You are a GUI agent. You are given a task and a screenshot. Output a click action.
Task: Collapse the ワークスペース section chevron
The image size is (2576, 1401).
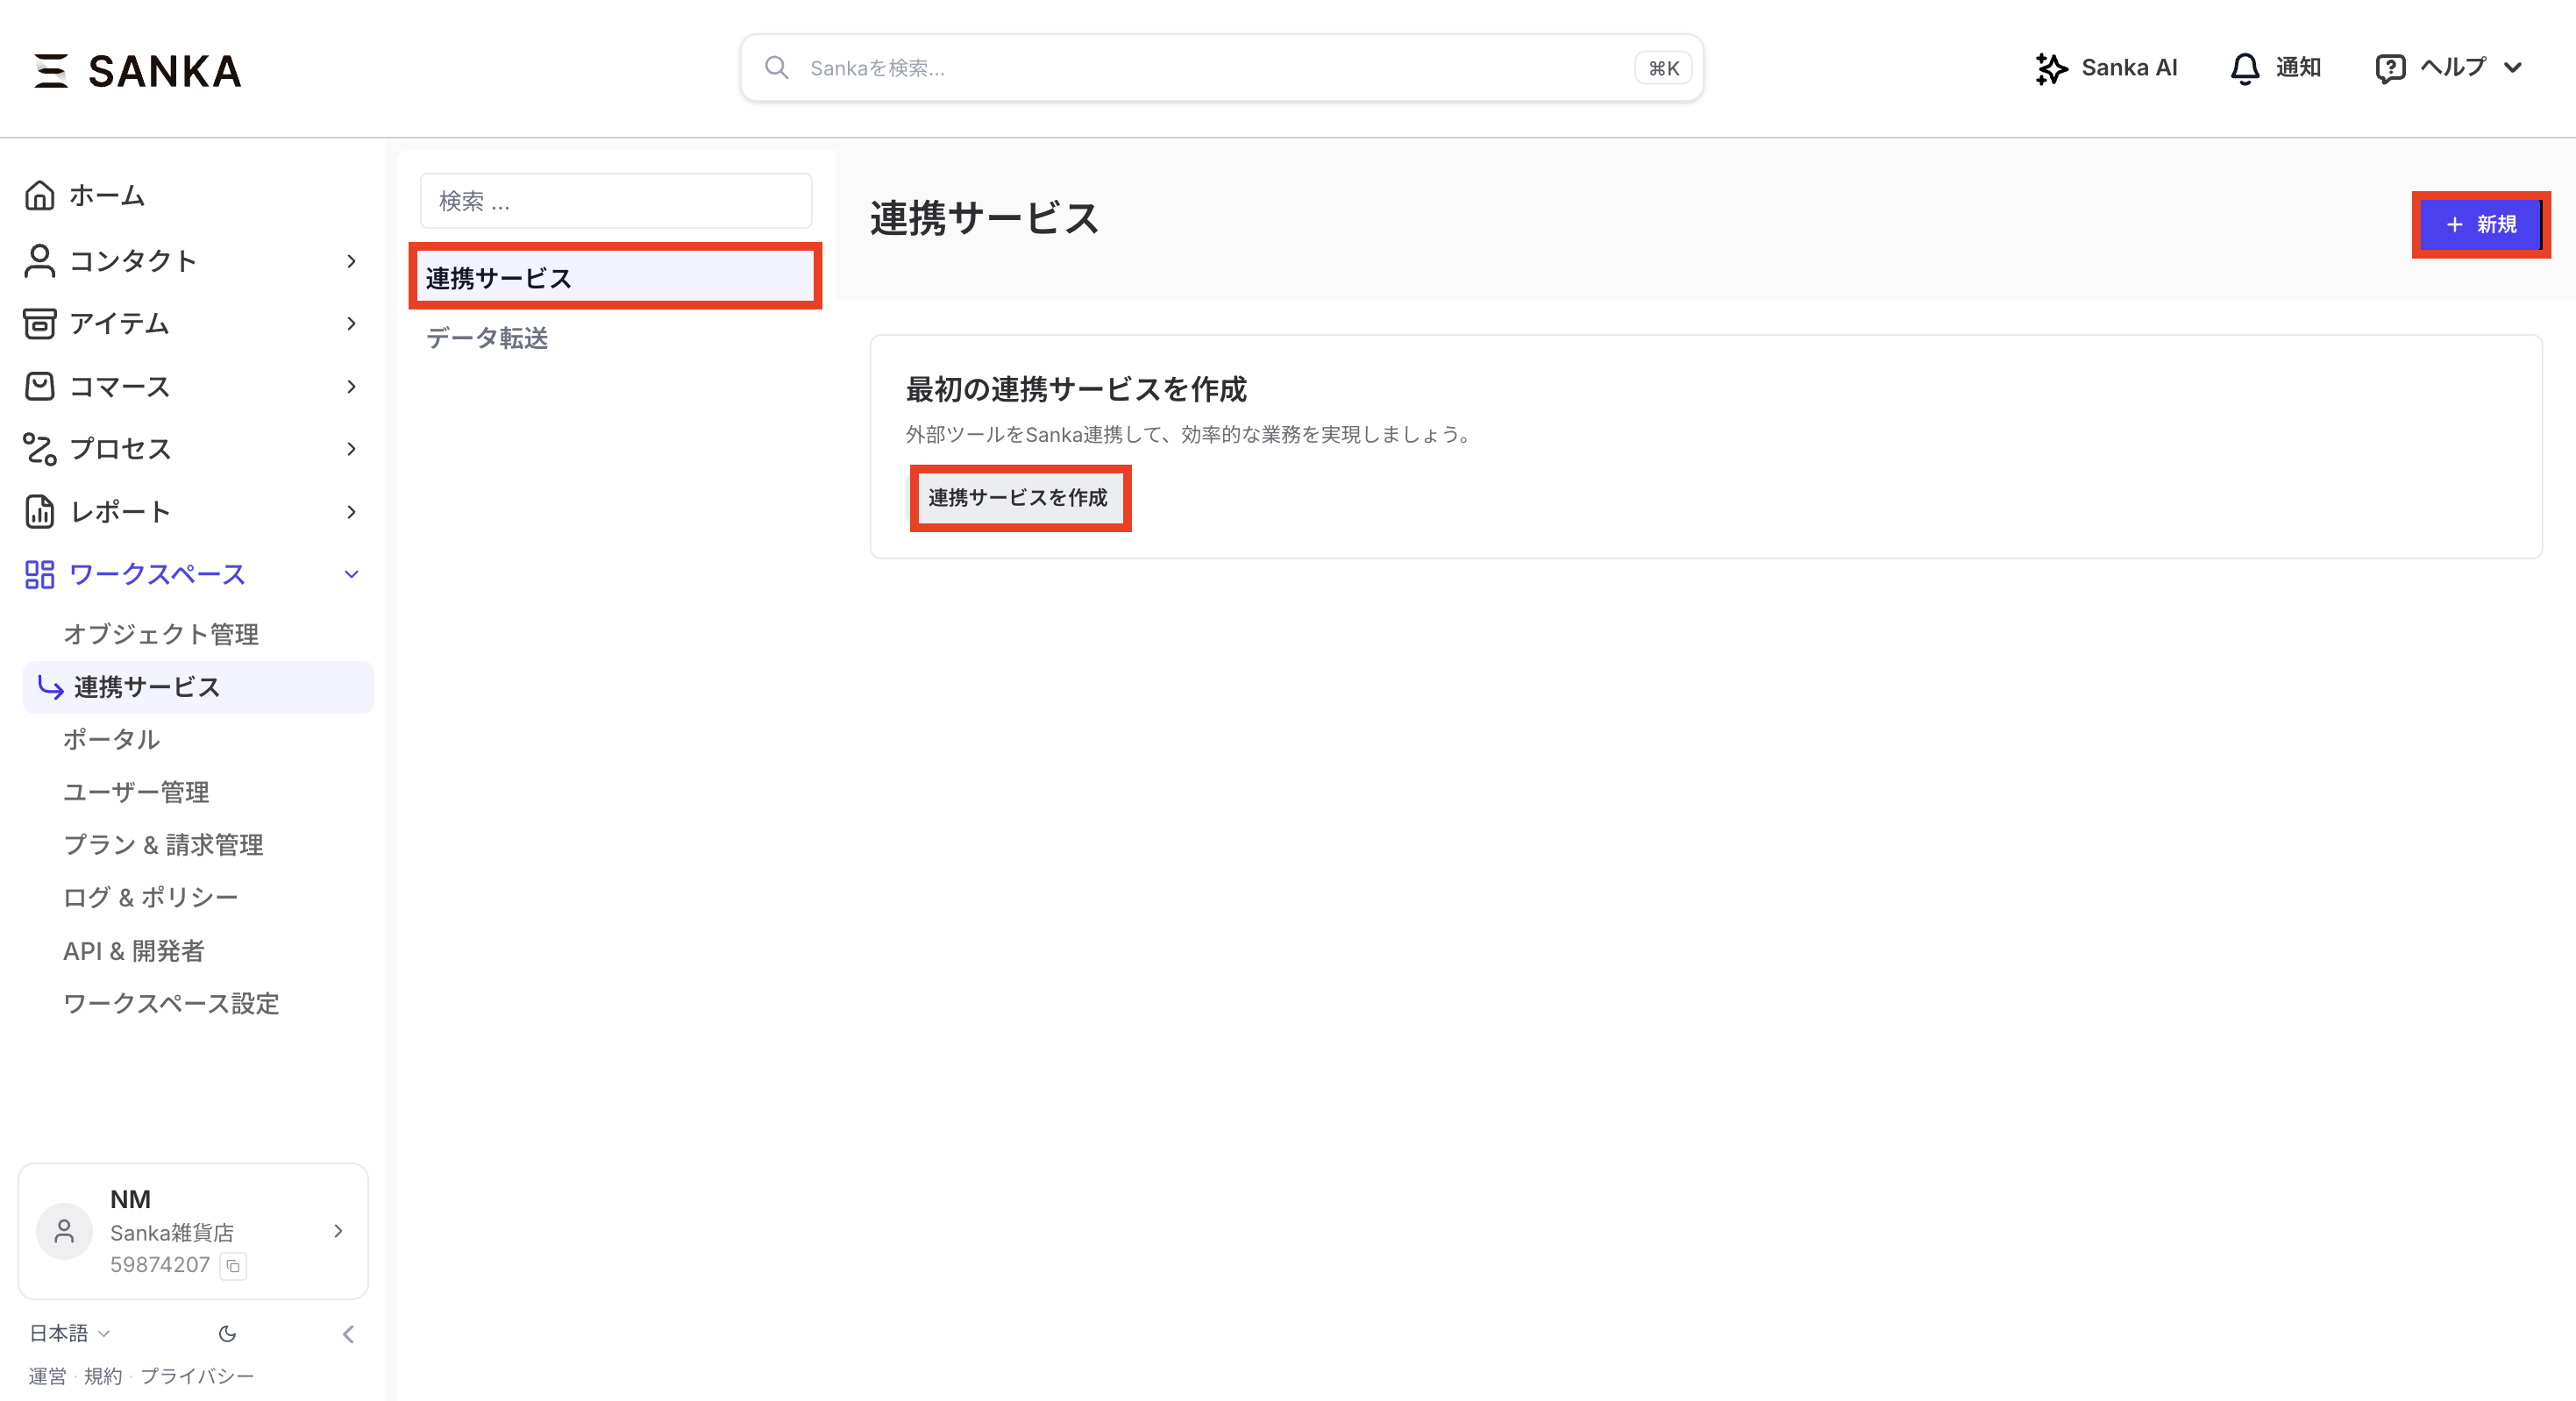(x=351, y=574)
